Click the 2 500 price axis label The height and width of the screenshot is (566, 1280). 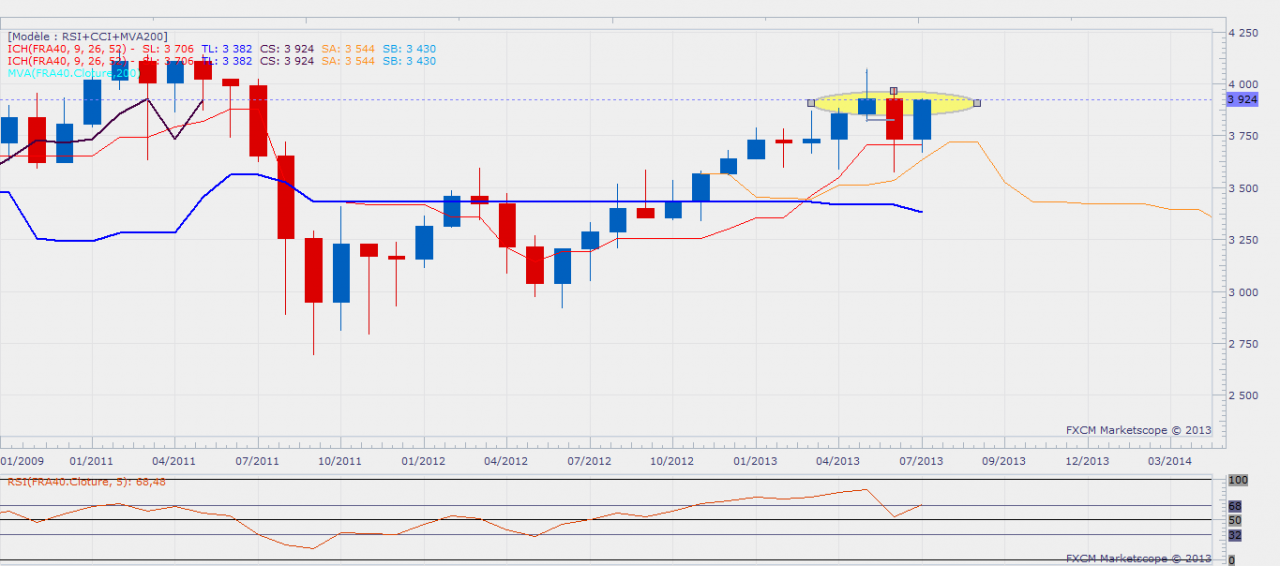1244,395
